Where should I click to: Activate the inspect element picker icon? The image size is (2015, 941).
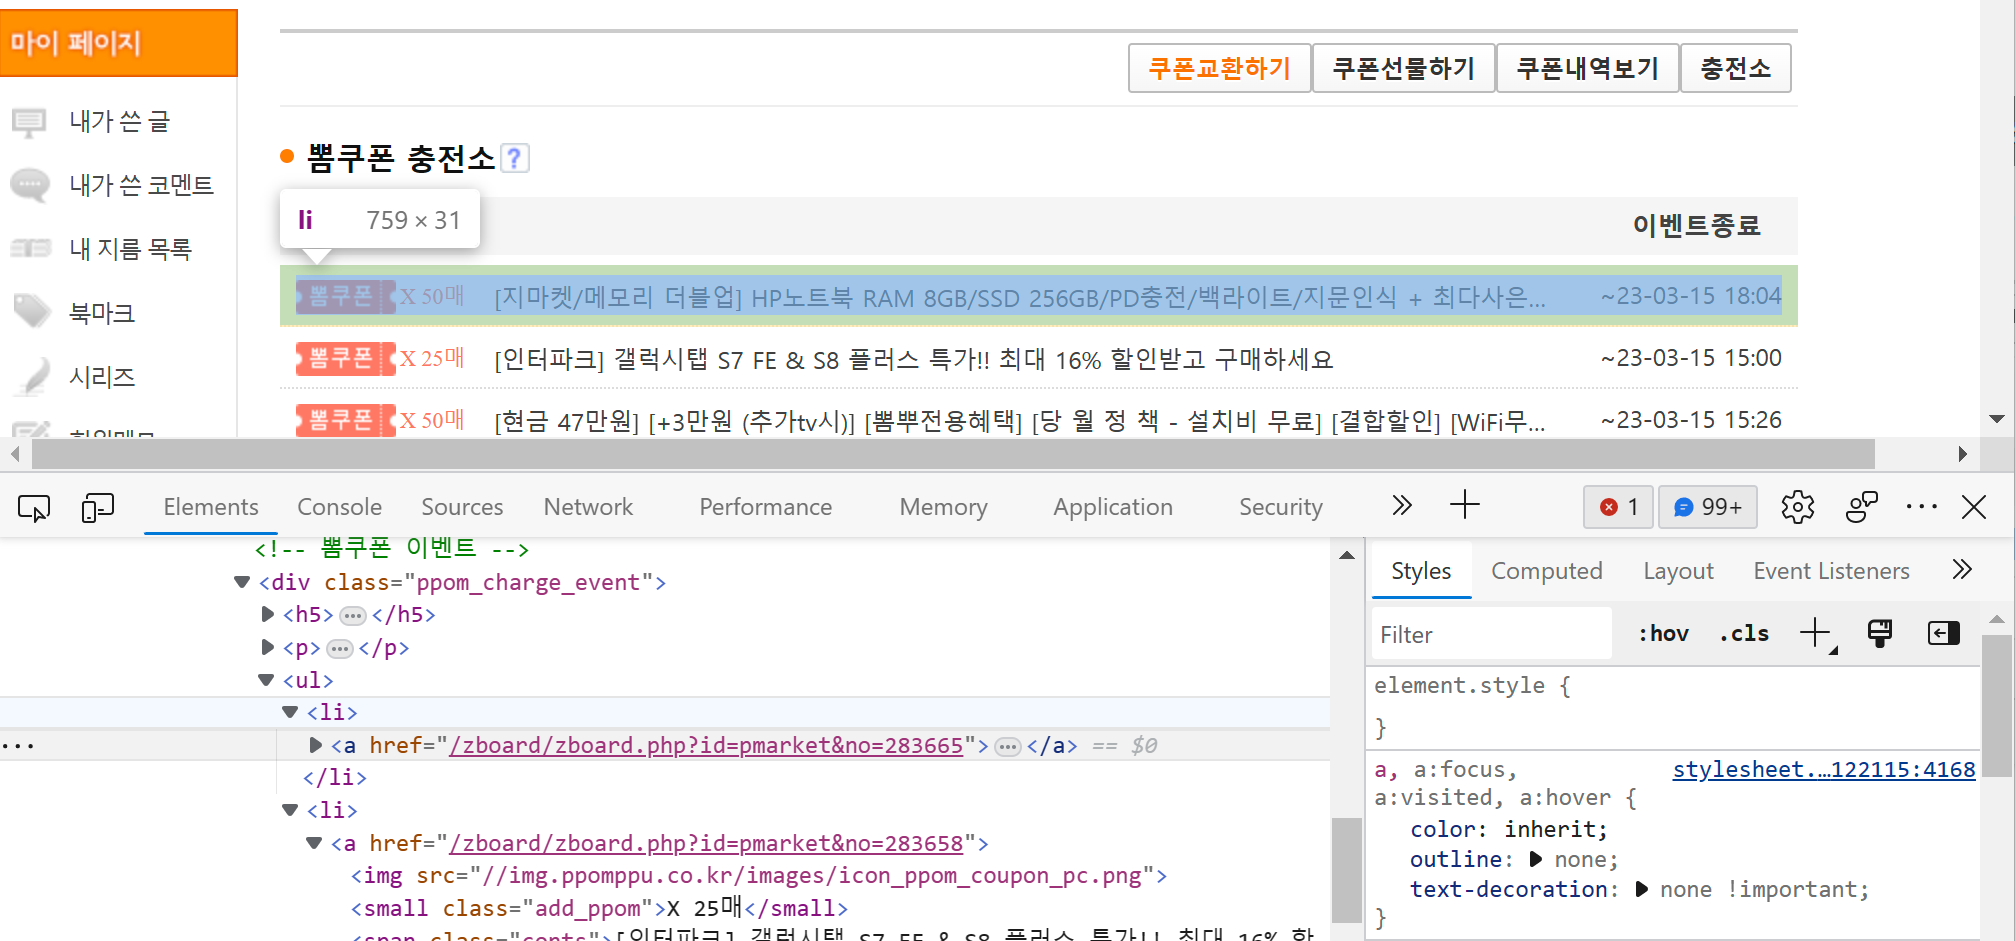[34, 508]
